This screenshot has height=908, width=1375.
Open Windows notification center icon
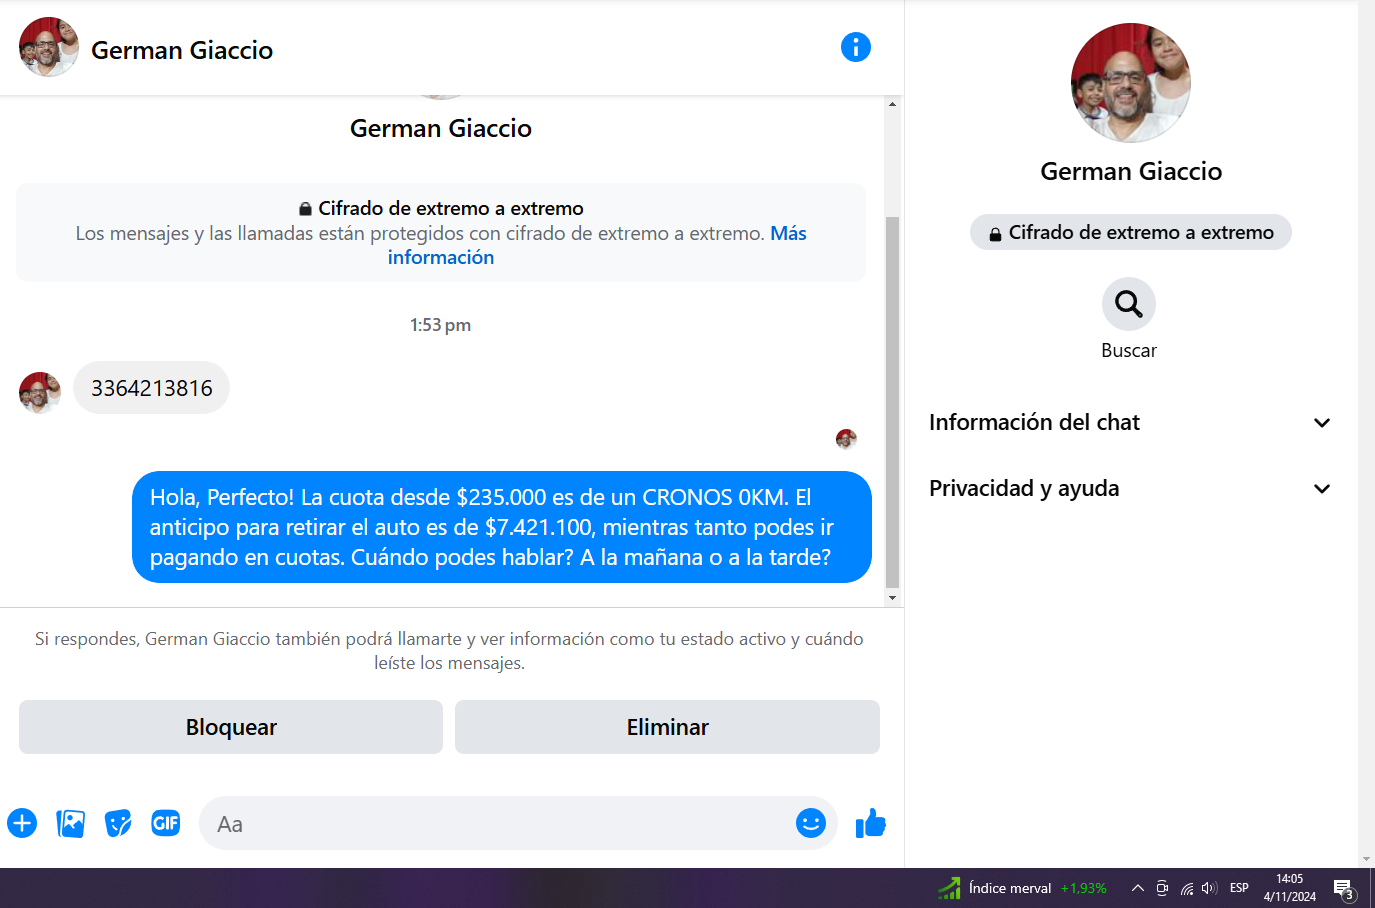click(x=1343, y=888)
